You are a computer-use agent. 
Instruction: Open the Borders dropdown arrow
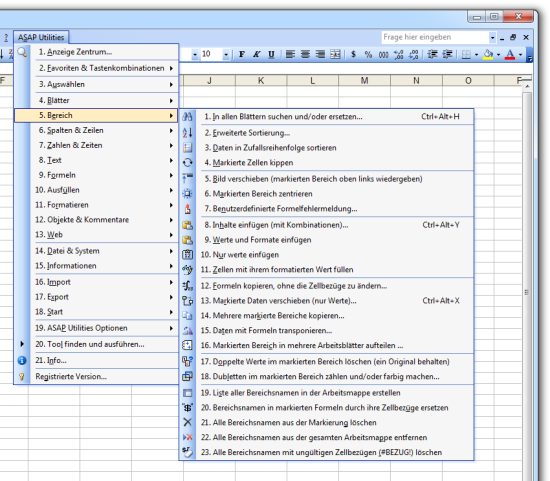(x=476, y=54)
